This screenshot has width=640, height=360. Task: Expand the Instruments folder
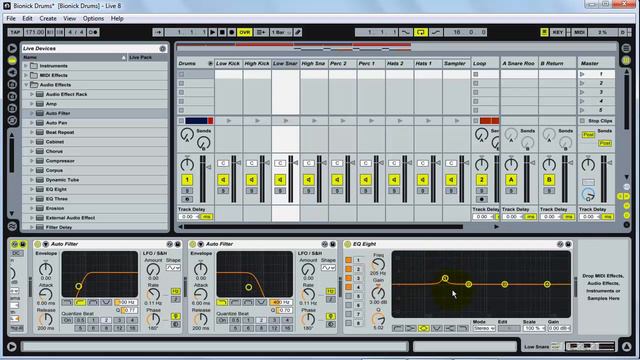[x=26, y=66]
